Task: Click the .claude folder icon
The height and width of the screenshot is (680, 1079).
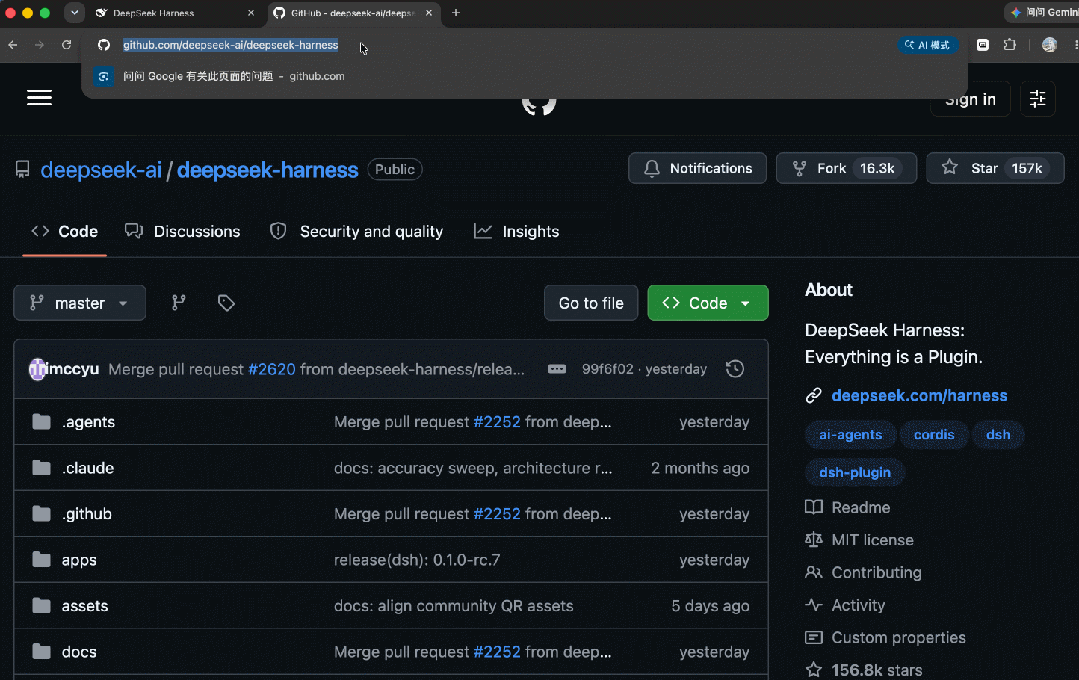Action: (41, 468)
